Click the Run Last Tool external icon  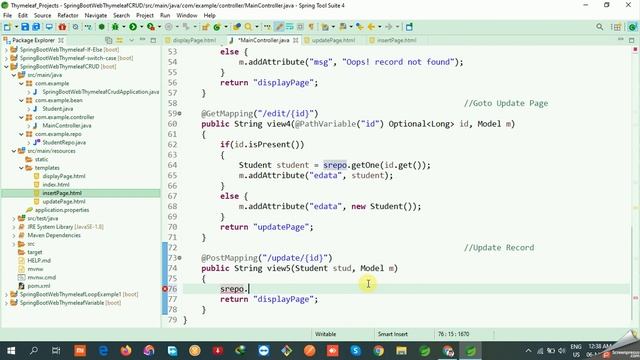click(x=151, y=27)
